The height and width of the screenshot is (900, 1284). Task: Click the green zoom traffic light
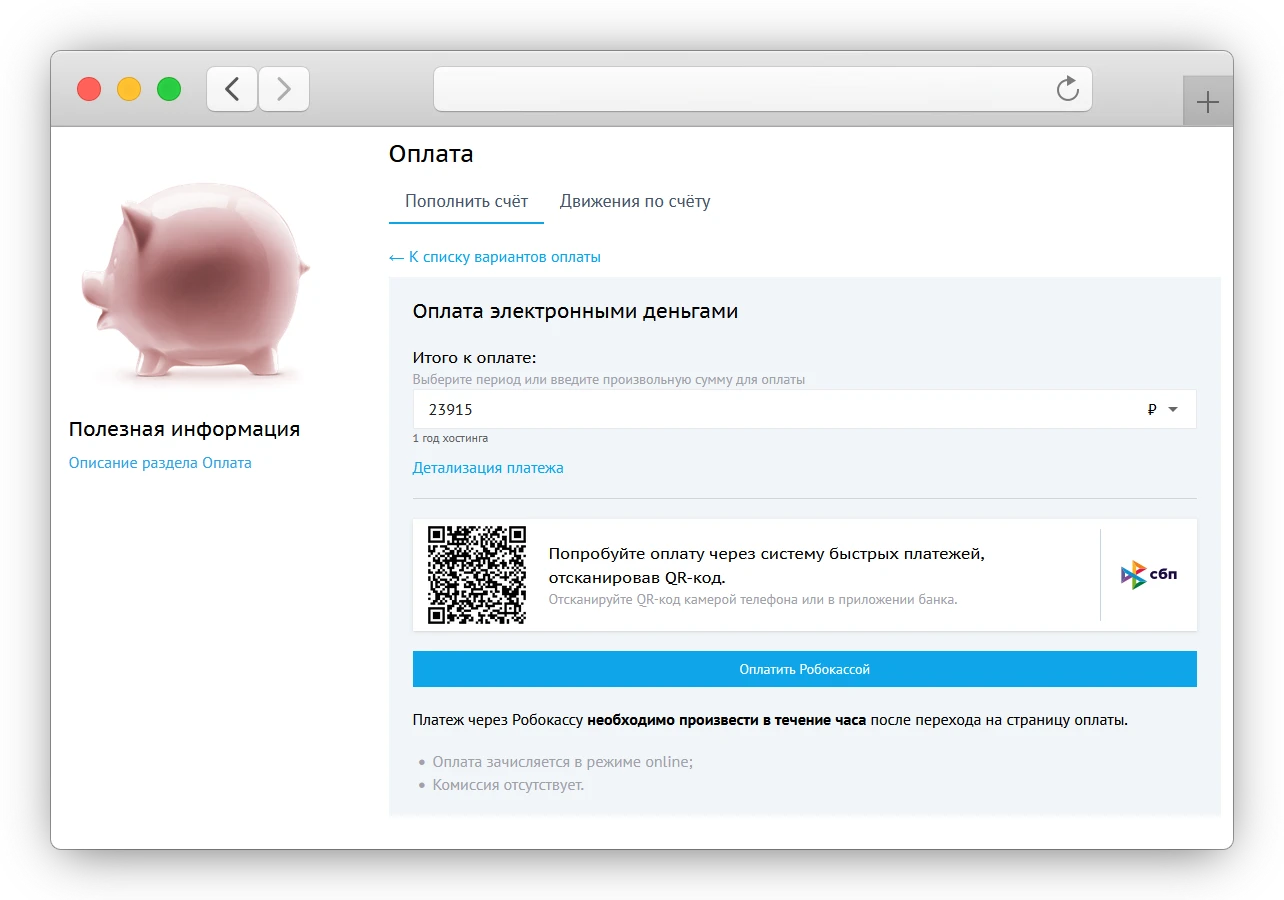(169, 89)
